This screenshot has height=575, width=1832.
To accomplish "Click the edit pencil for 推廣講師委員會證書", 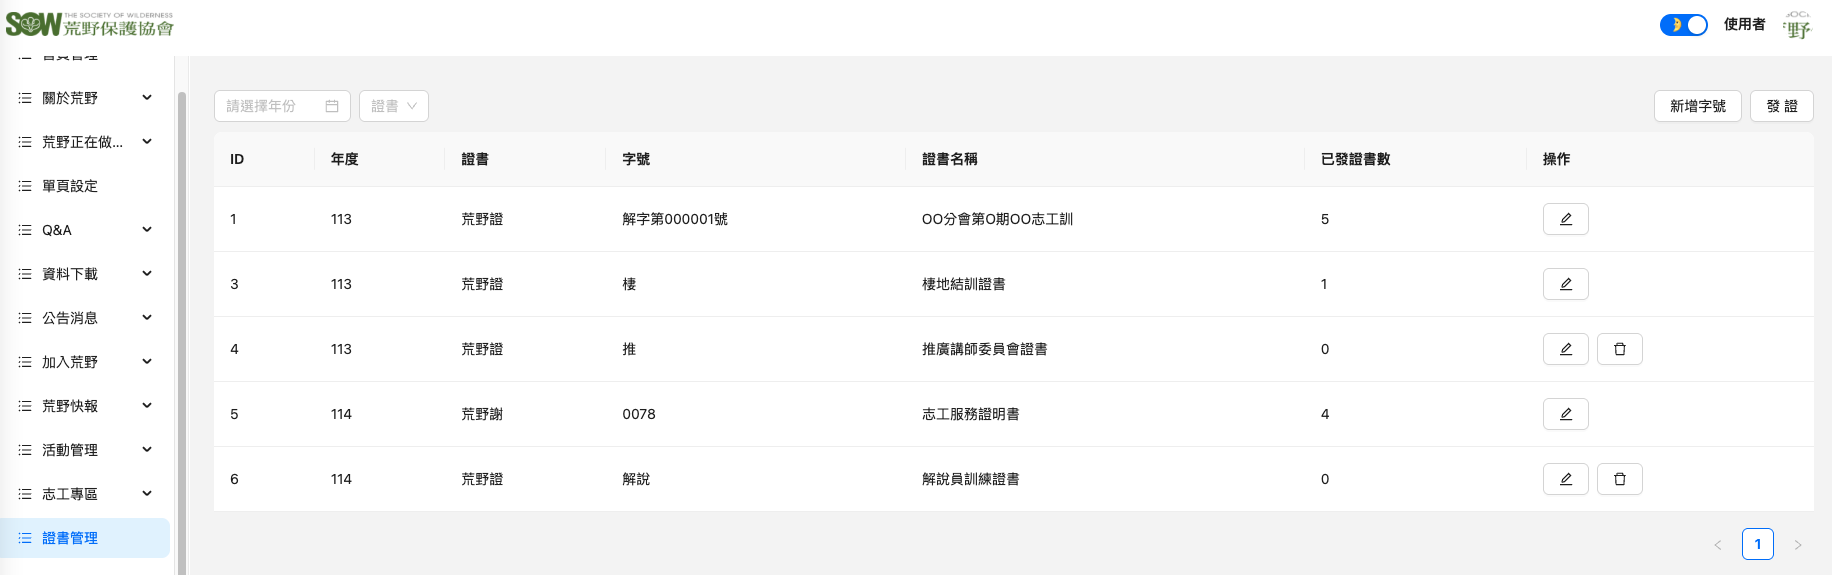I will [1565, 349].
